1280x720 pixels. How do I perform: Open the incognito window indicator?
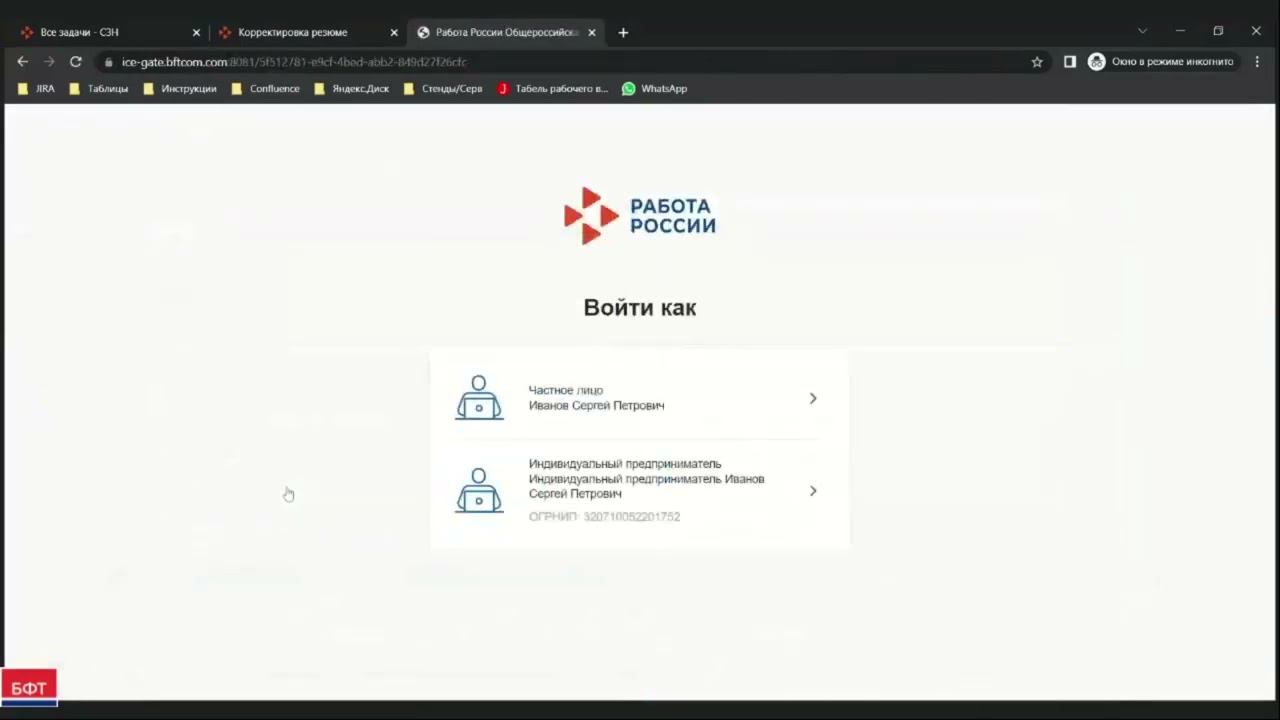[x=1161, y=62]
